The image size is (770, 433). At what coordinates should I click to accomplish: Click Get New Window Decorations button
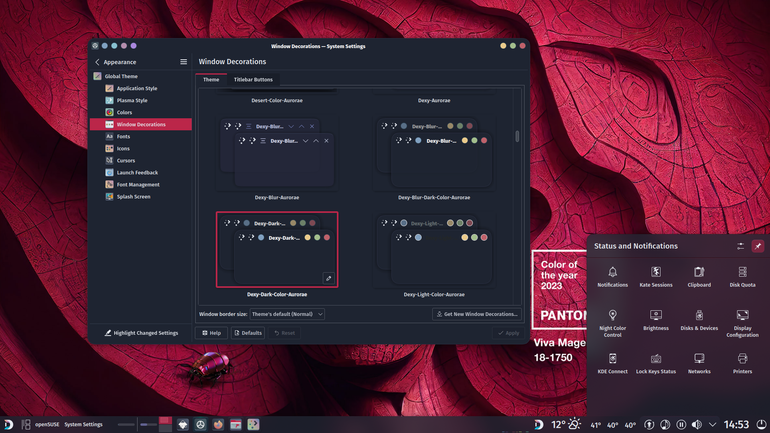476,314
